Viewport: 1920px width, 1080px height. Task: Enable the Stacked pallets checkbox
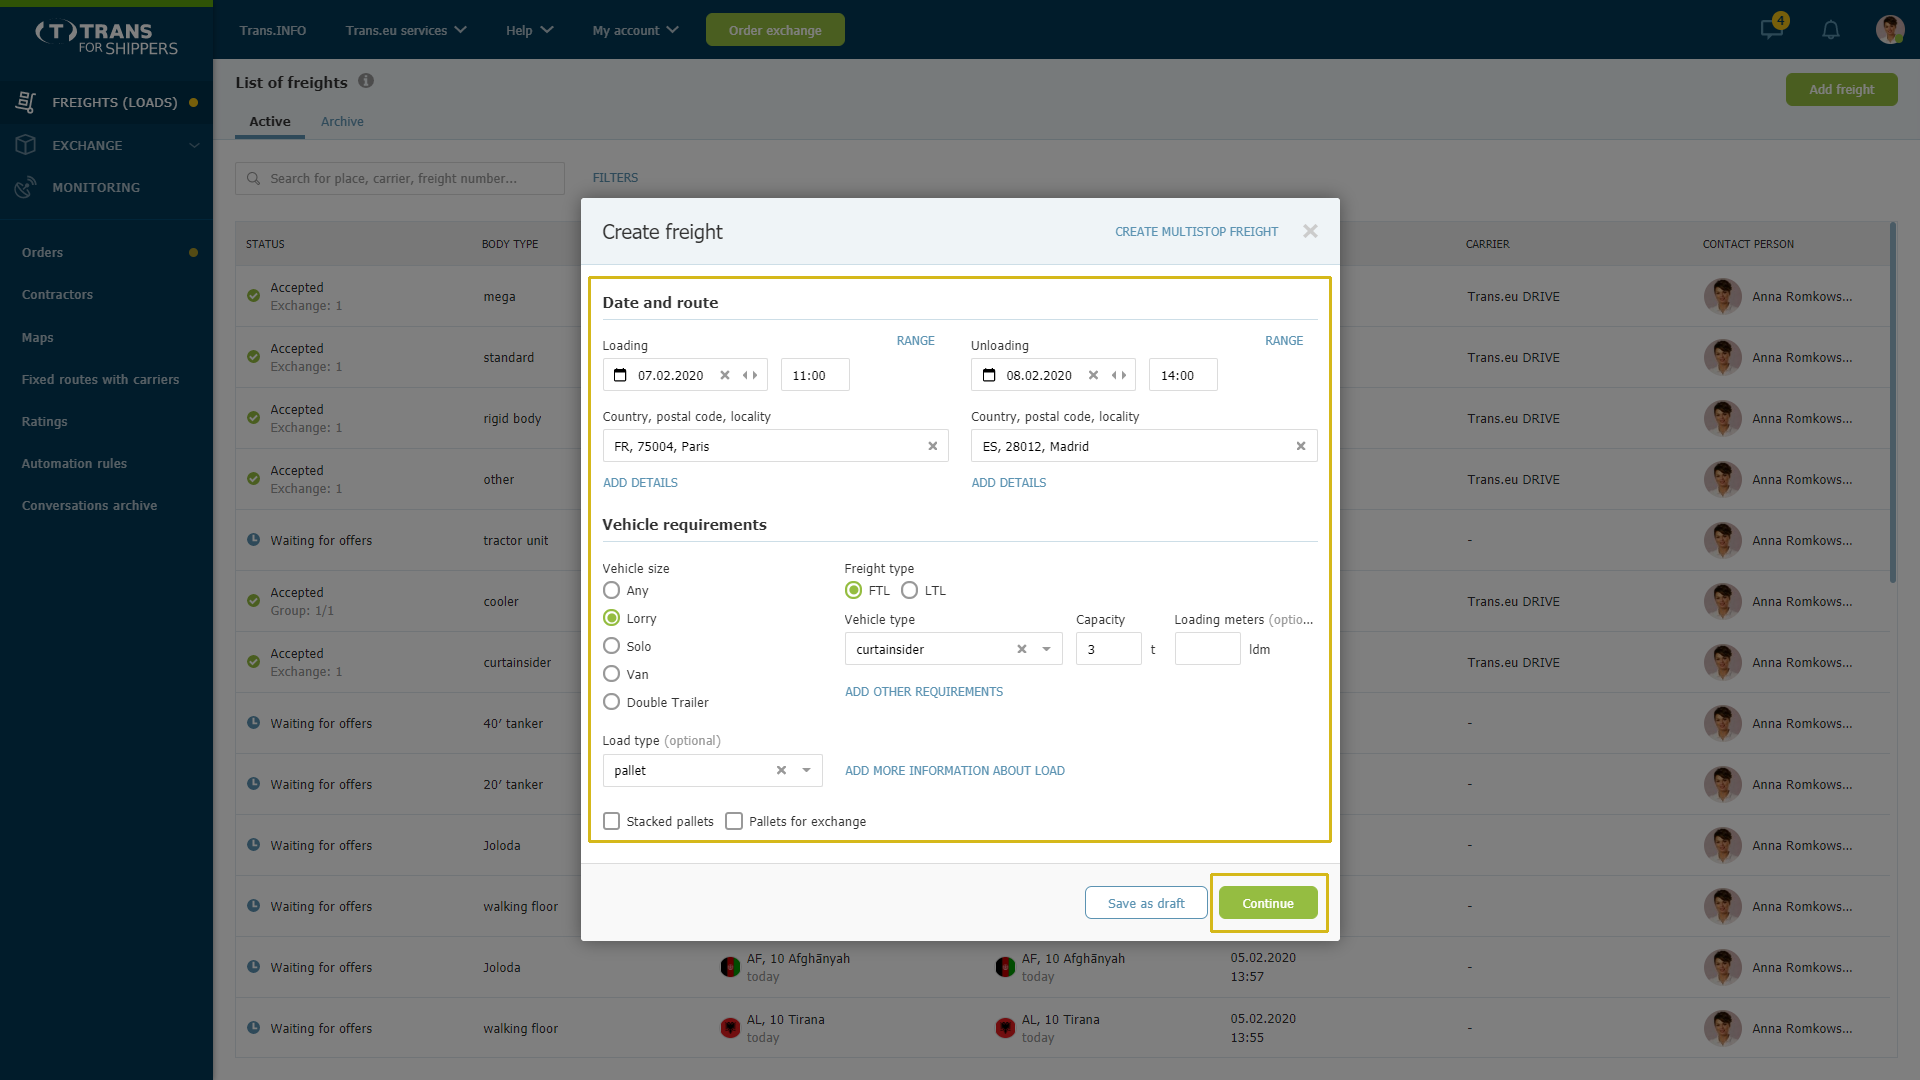click(611, 821)
